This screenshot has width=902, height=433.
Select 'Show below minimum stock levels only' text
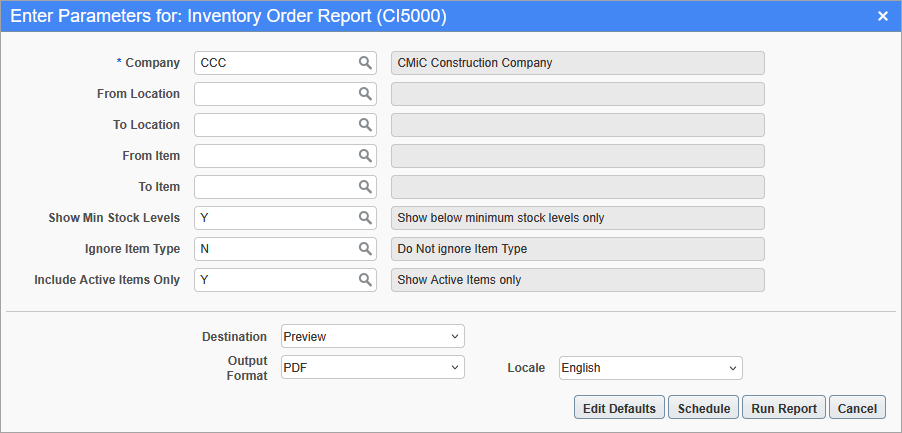[x=500, y=218]
